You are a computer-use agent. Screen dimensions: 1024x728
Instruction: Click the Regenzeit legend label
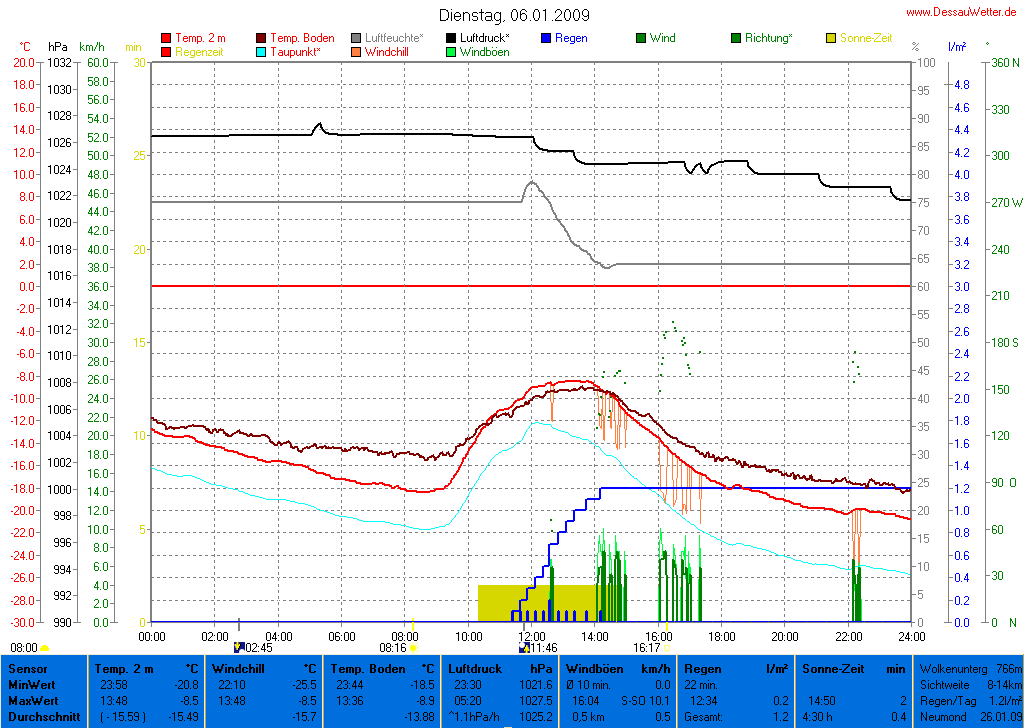[x=199, y=52]
